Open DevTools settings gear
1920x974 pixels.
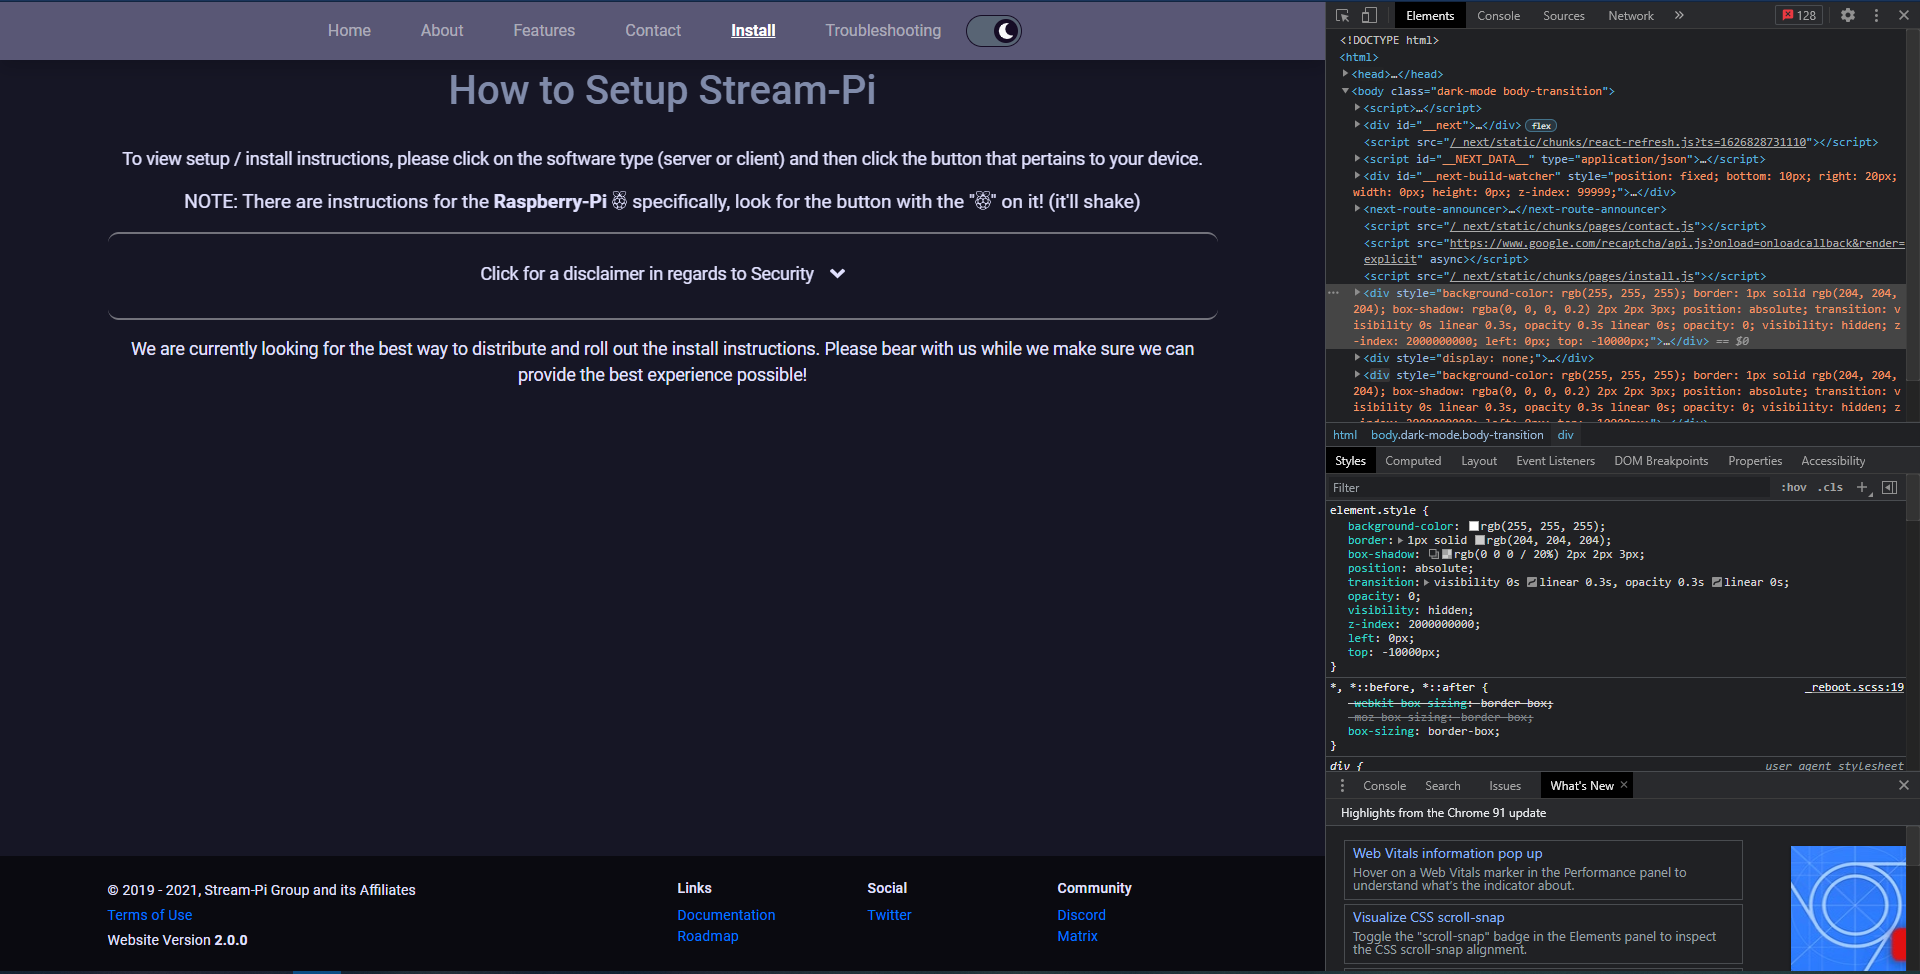tap(1848, 15)
